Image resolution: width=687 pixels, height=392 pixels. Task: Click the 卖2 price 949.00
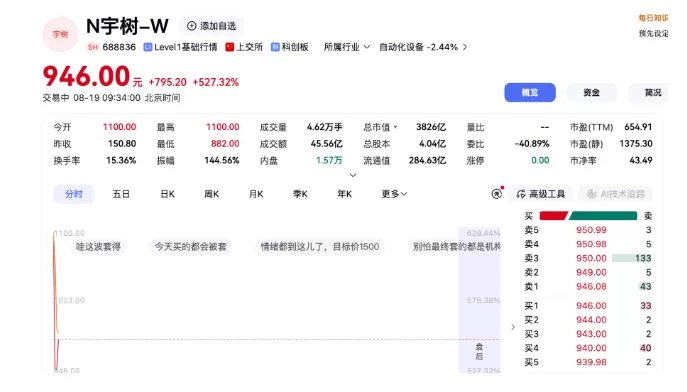click(x=591, y=272)
